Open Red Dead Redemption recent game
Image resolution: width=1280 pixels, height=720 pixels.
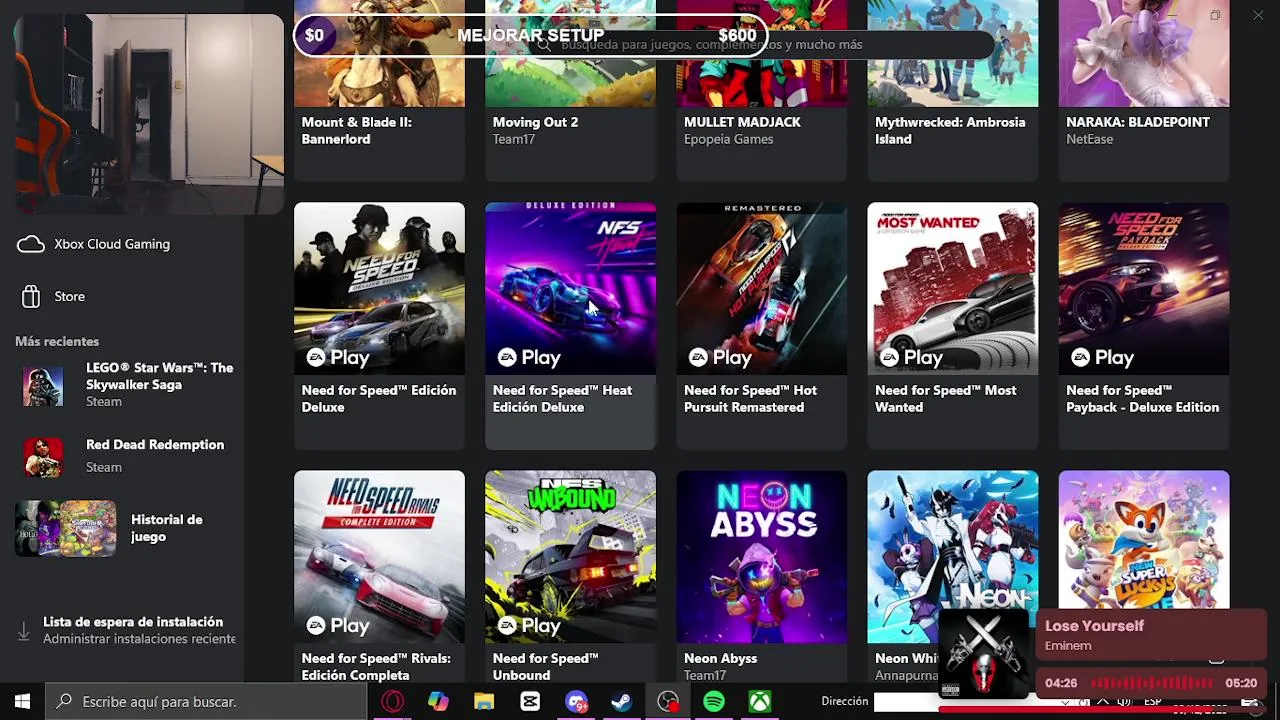point(128,455)
